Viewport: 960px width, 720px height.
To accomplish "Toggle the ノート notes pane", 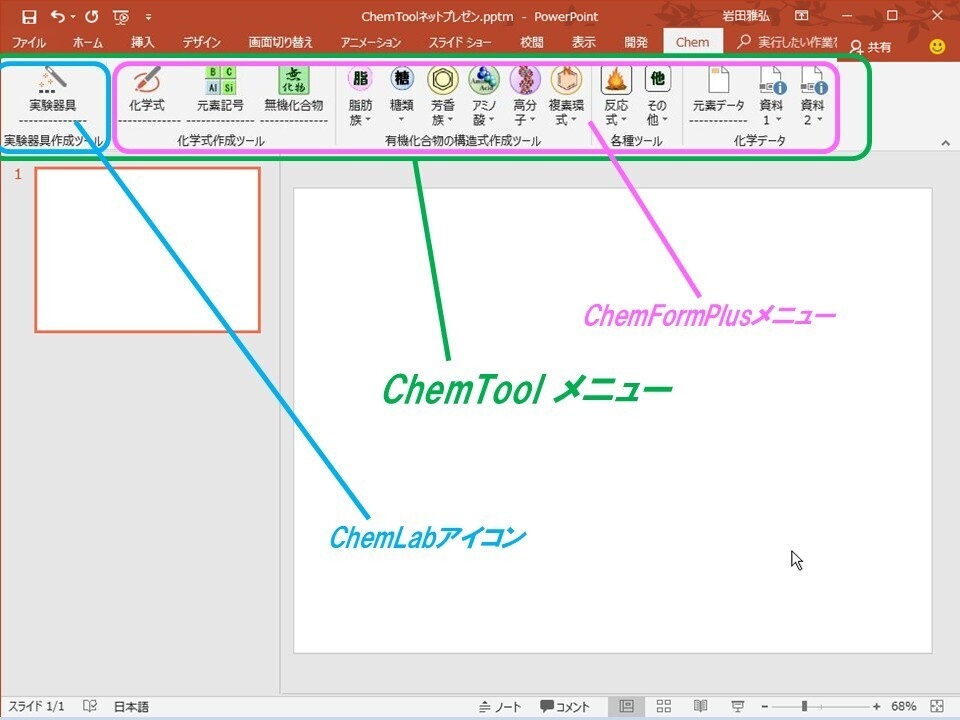I will 500,707.
